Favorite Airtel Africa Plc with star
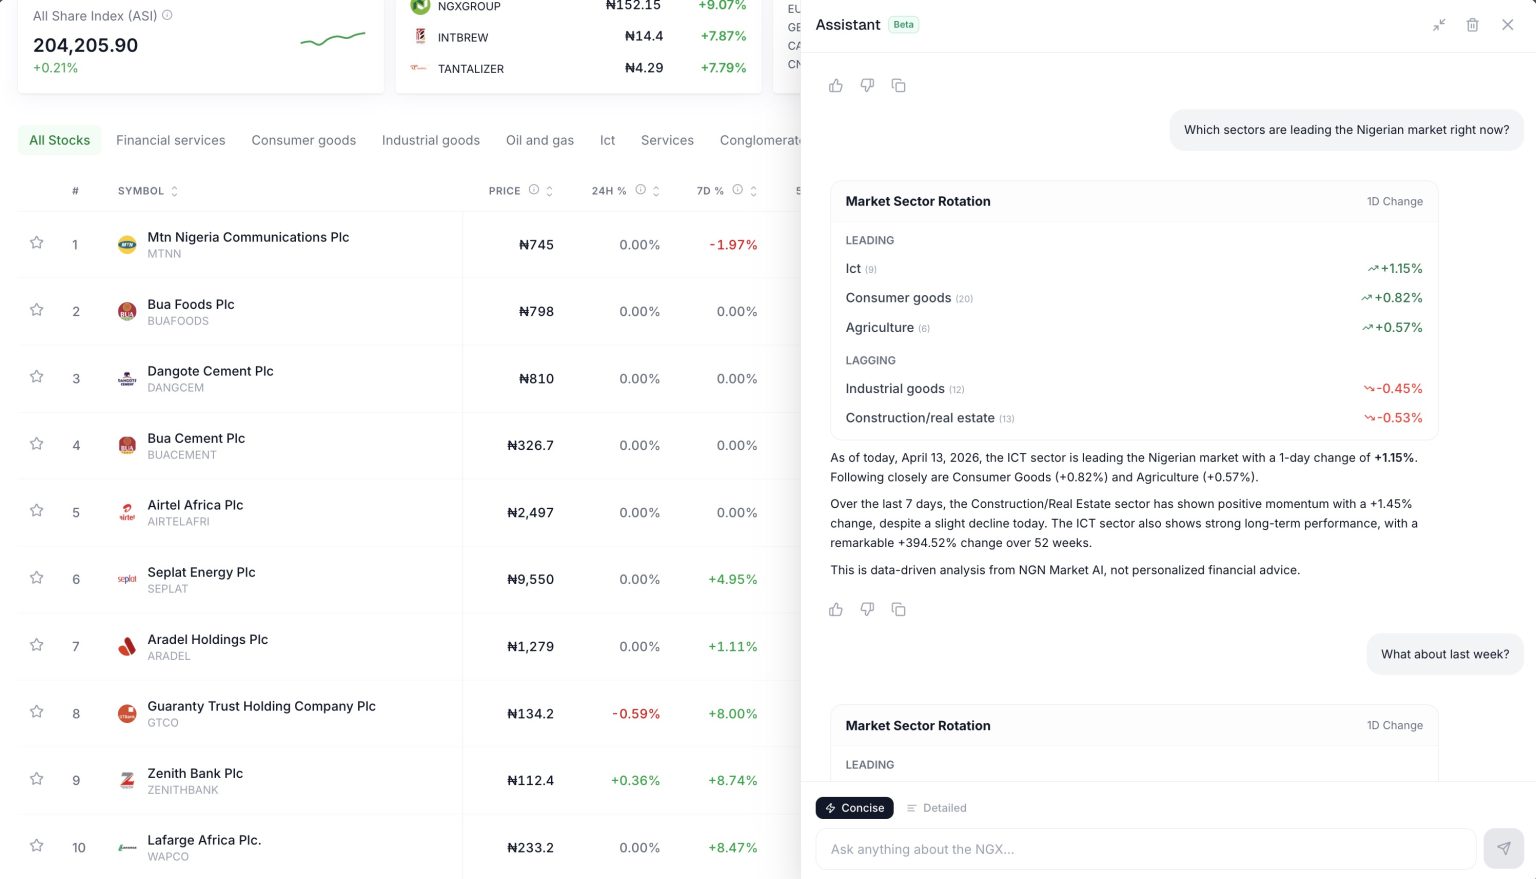 coord(37,511)
